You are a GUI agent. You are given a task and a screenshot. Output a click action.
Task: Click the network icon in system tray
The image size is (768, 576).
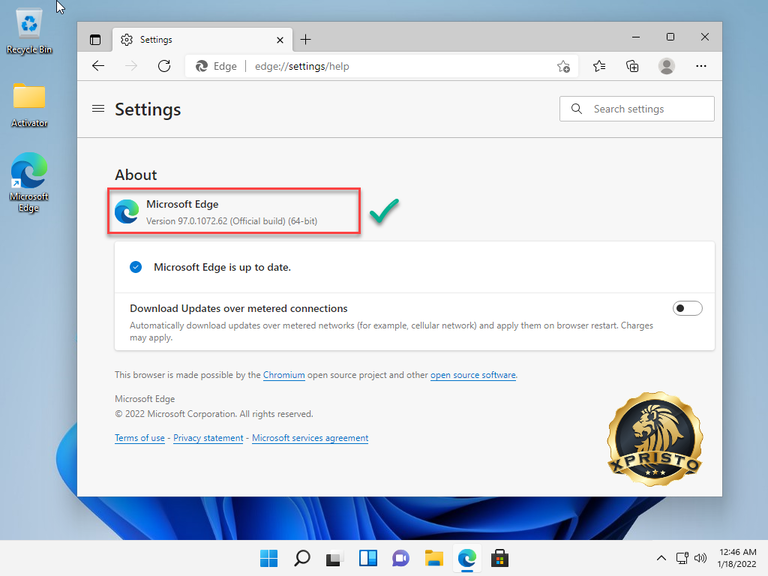coord(682,558)
